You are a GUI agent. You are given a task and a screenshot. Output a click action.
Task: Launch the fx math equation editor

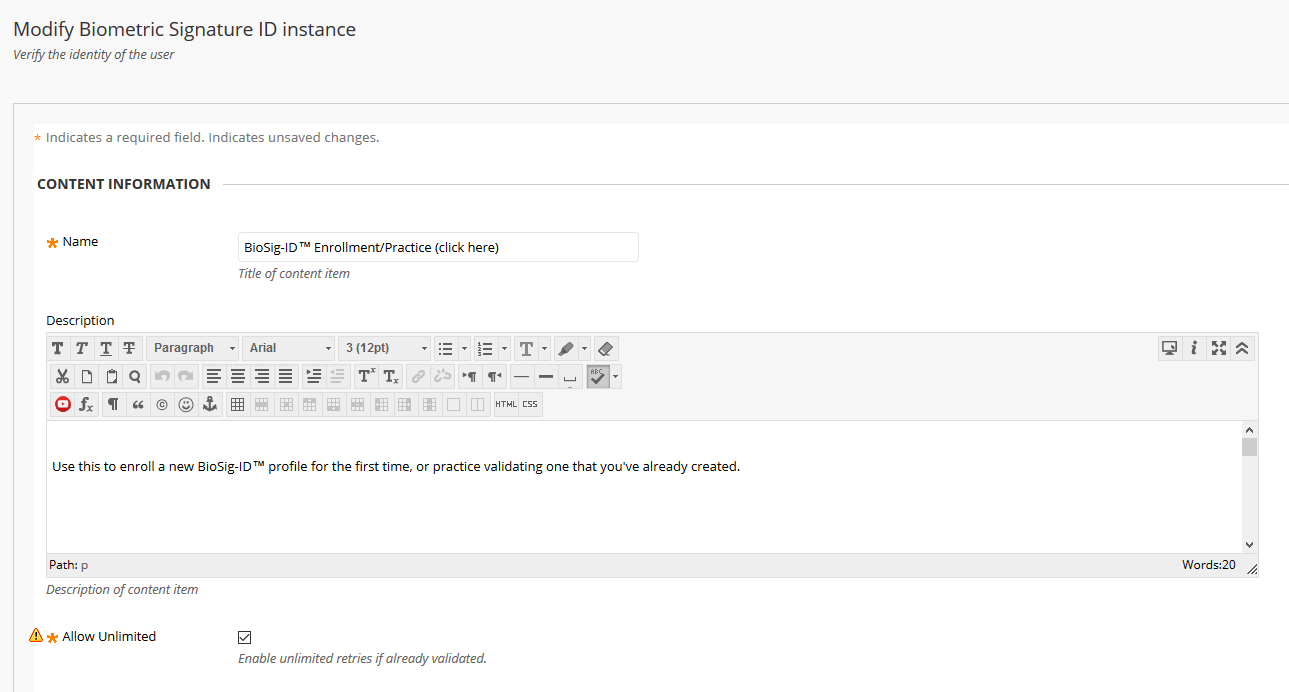tap(86, 405)
